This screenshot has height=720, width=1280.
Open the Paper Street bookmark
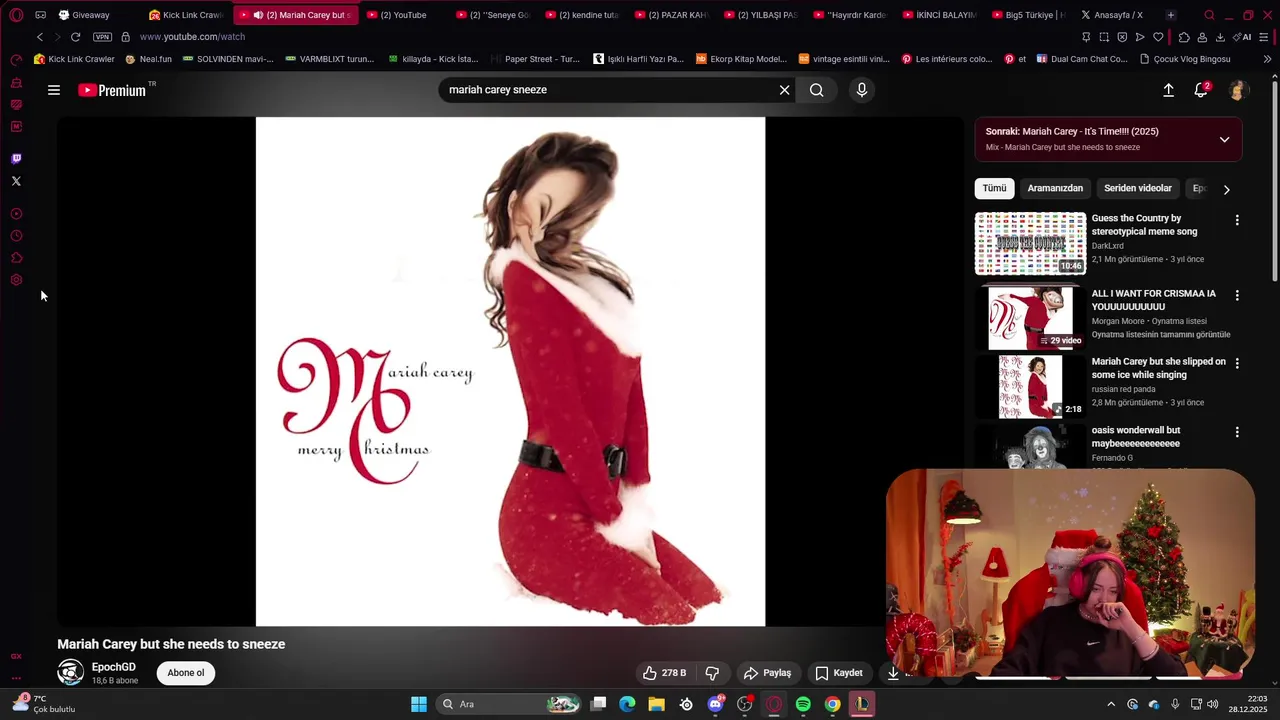pos(535,59)
